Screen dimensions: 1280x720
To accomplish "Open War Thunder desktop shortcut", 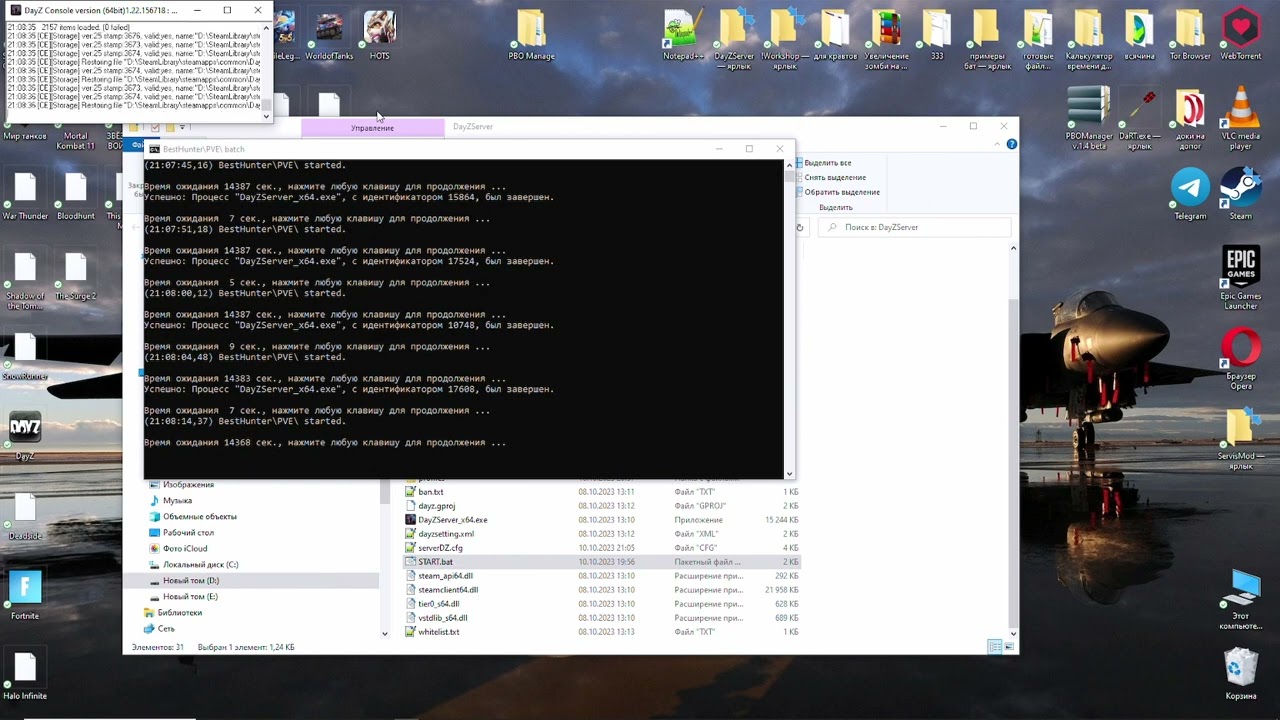I will (x=25, y=195).
